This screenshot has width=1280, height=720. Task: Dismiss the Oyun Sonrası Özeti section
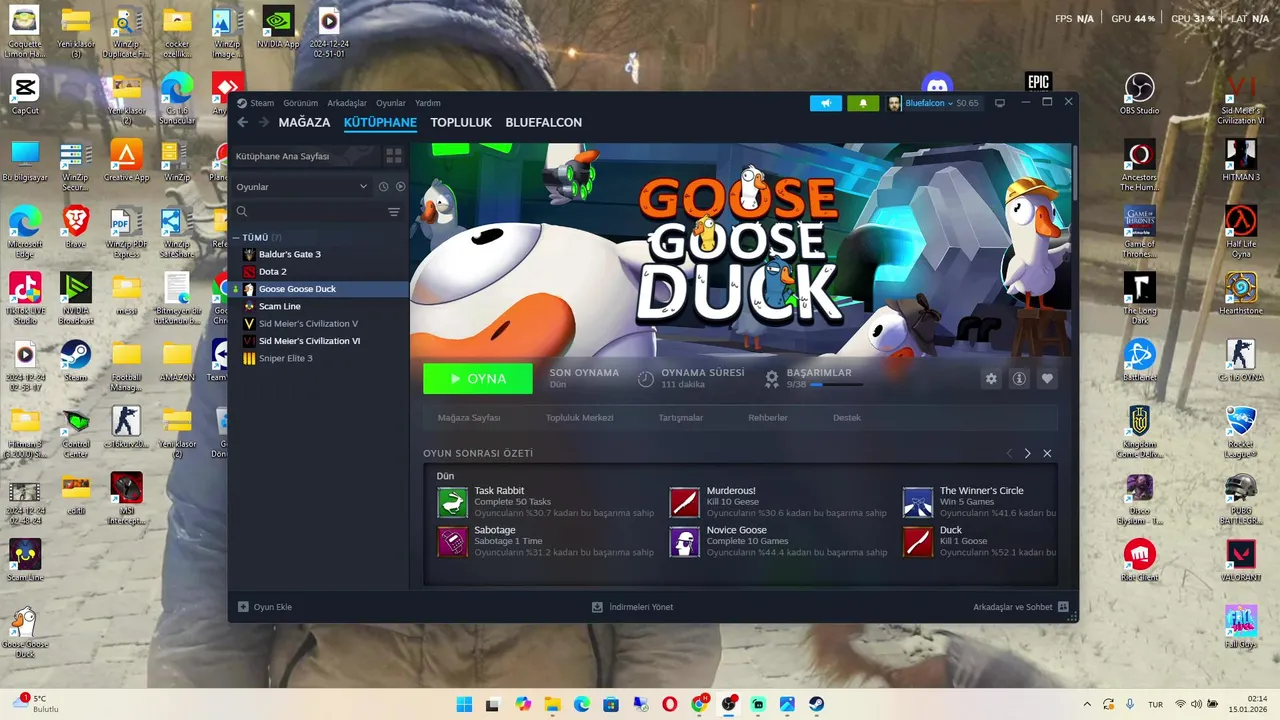click(1047, 453)
